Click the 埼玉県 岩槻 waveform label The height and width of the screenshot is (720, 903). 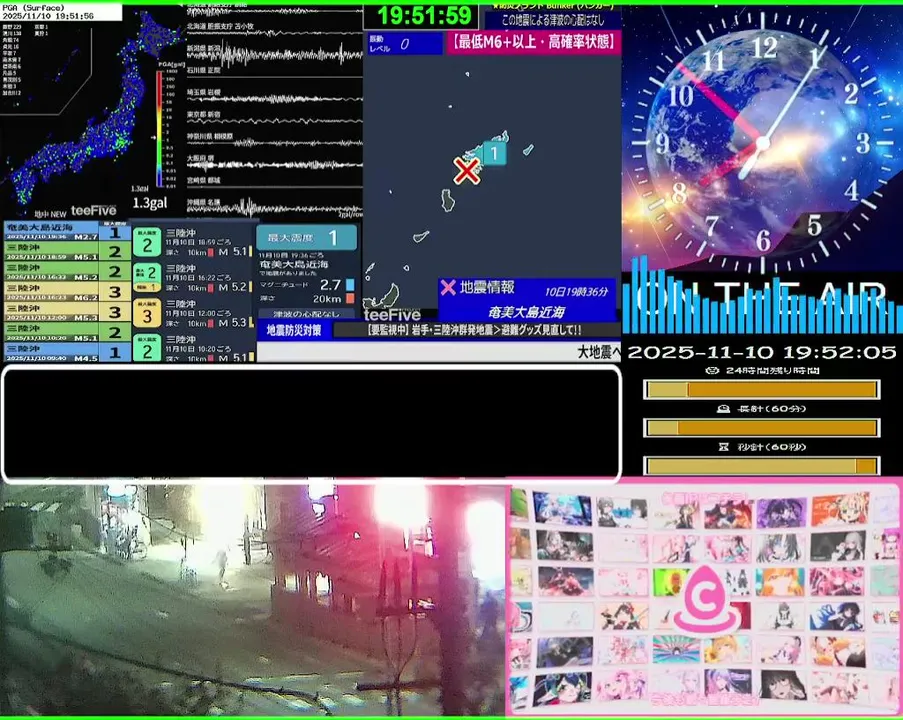click(203, 92)
